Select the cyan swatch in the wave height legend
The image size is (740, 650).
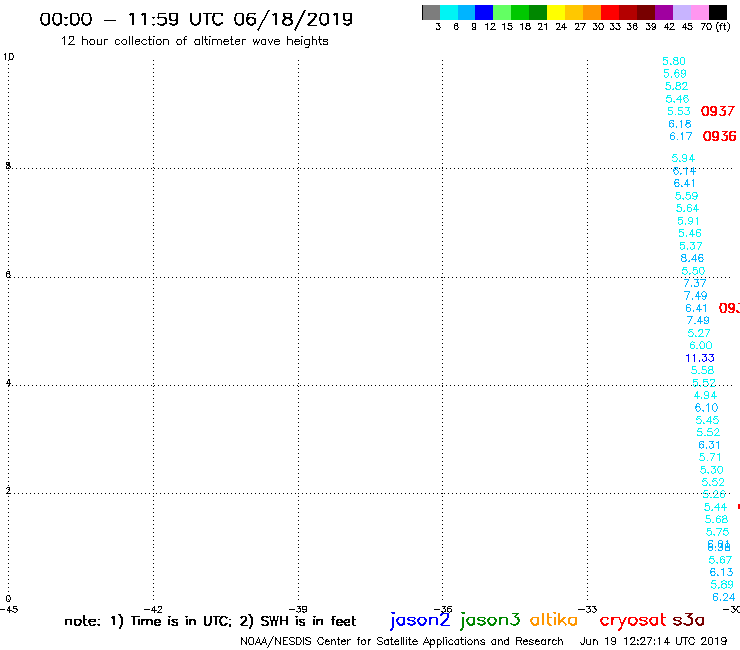(x=449, y=12)
